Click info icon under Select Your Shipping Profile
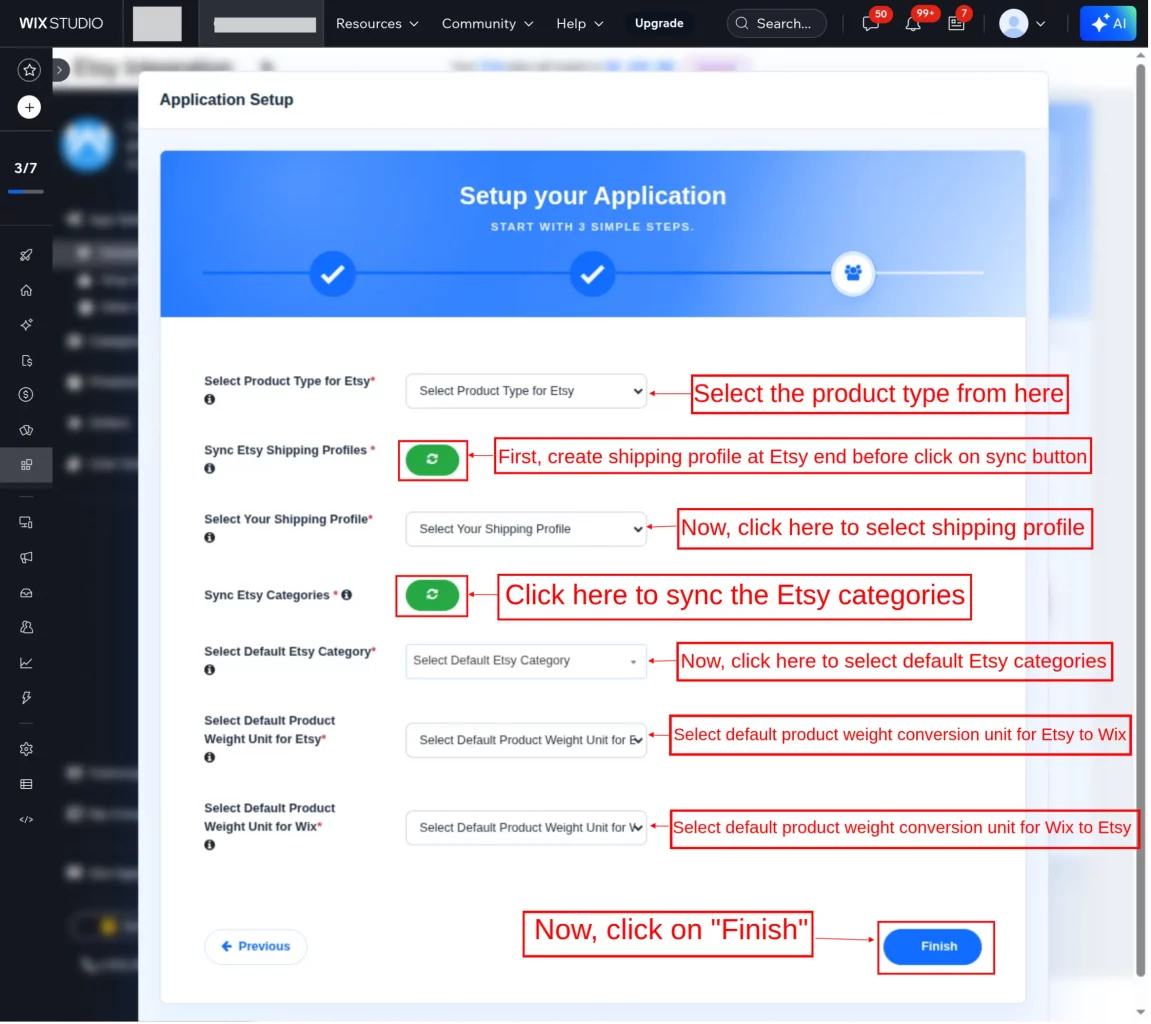This screenshot has height=1024, width=1151. point(210,537)
